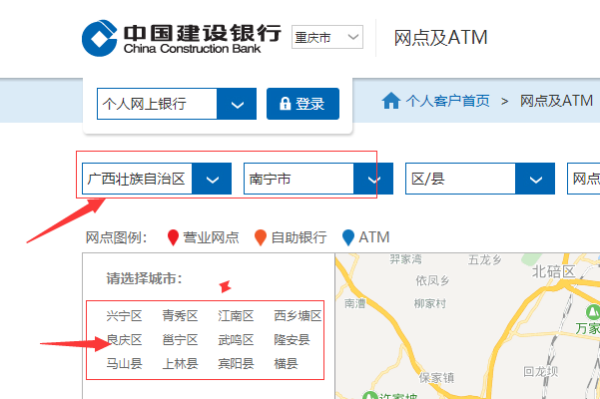Open 个人客户首页 breadcrumb link
The width and height of the screenshot is (600, 399).
447,101
